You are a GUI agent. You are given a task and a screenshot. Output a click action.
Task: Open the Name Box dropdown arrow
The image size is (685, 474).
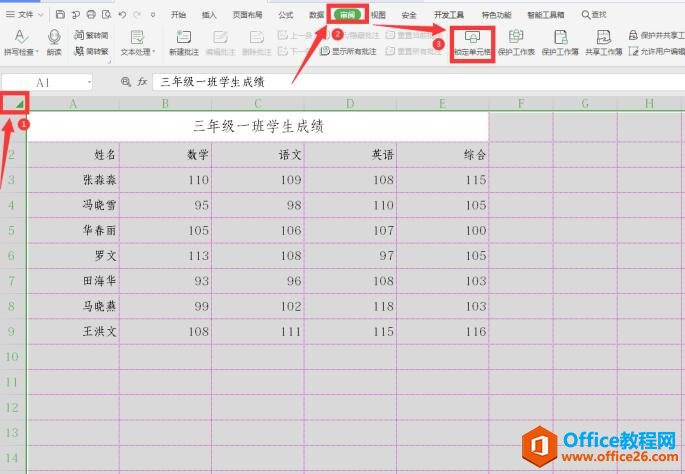[88, 81]
